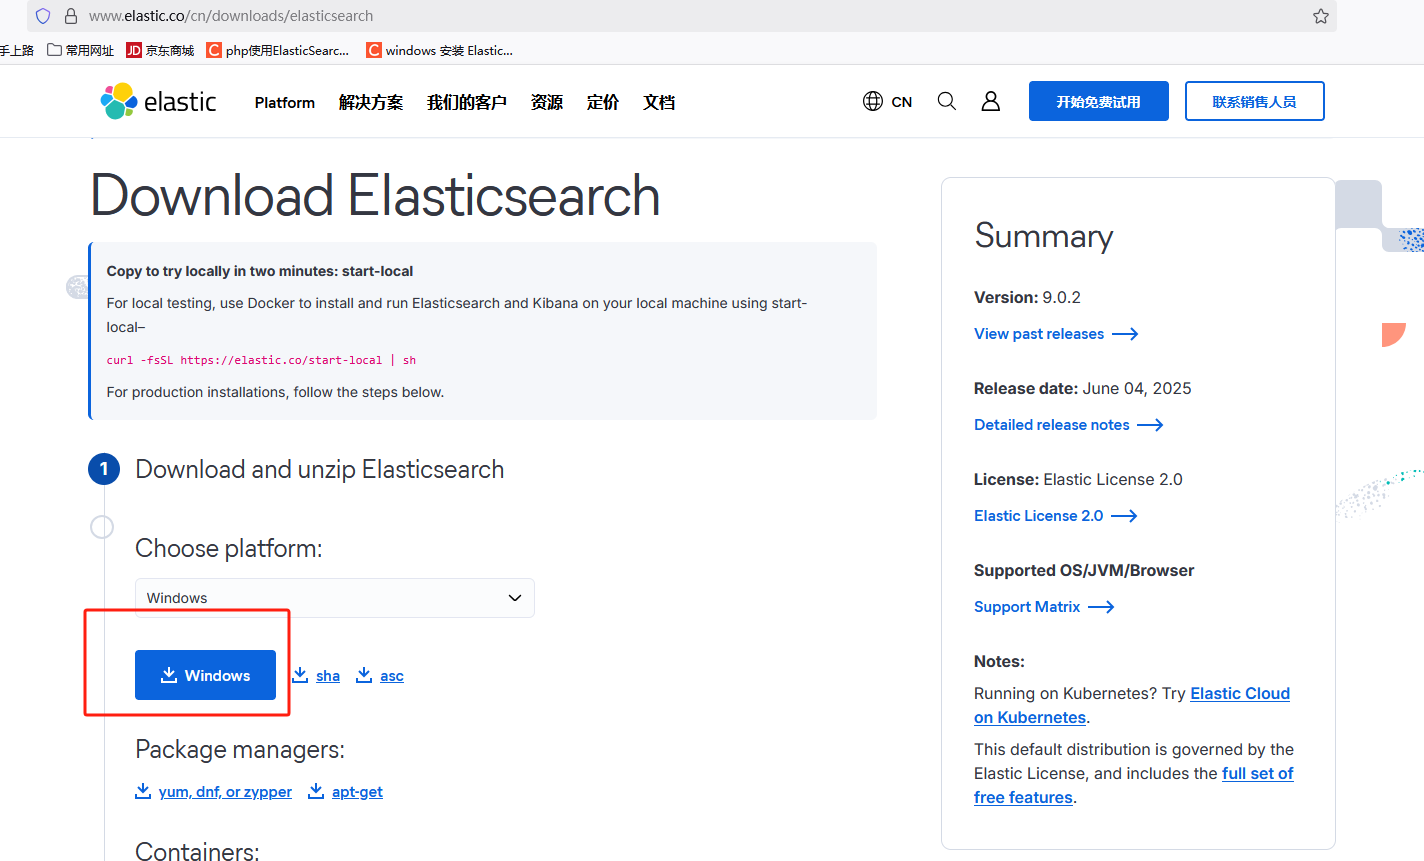The height and width of the screenshot is (861, 1424).
Task: Open the apt-get package link
Action: 345,792
